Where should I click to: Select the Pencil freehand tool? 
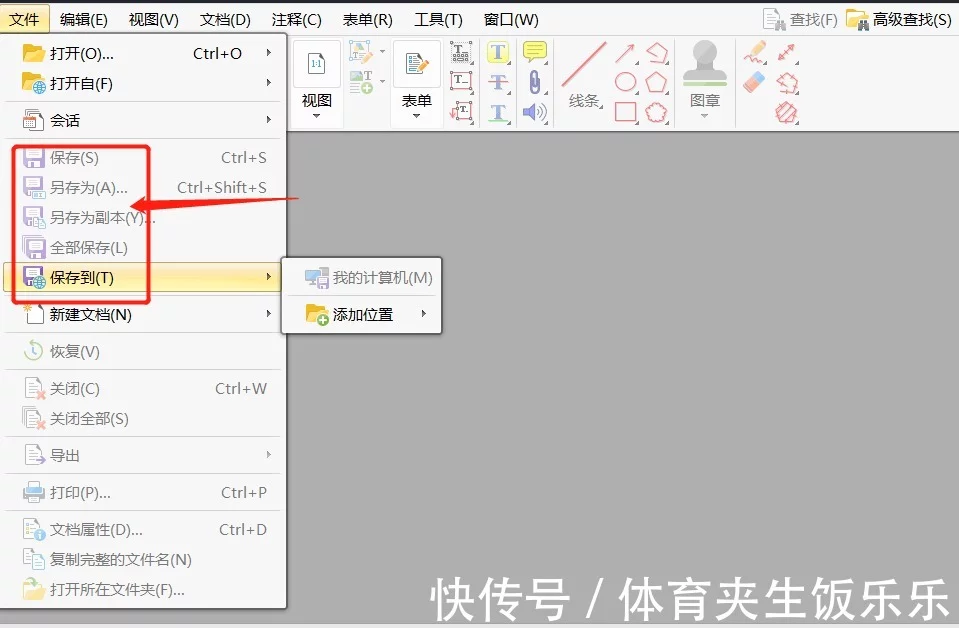point(755,53)
